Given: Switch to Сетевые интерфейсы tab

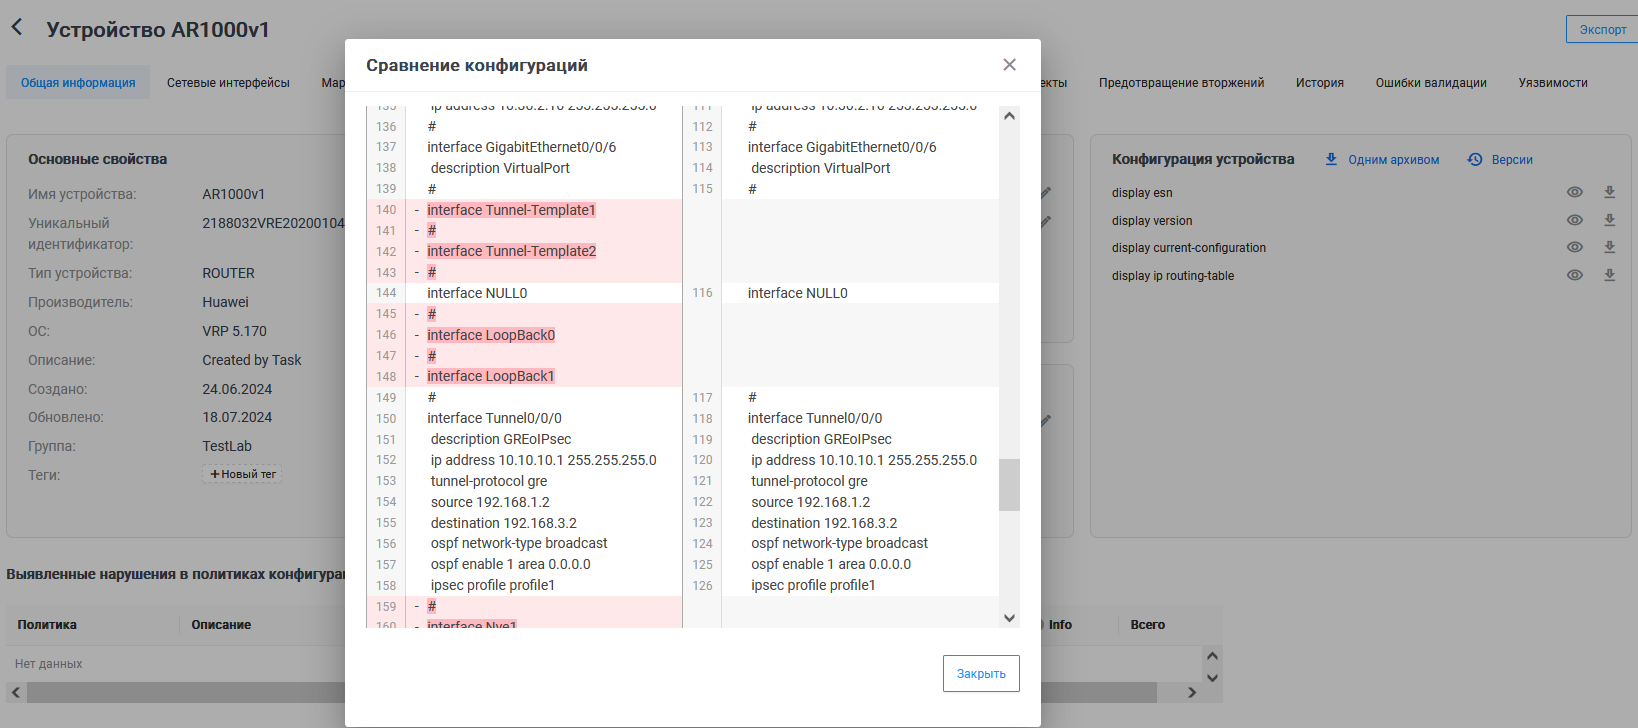Looking at the screenshot, I should point(228,83).
